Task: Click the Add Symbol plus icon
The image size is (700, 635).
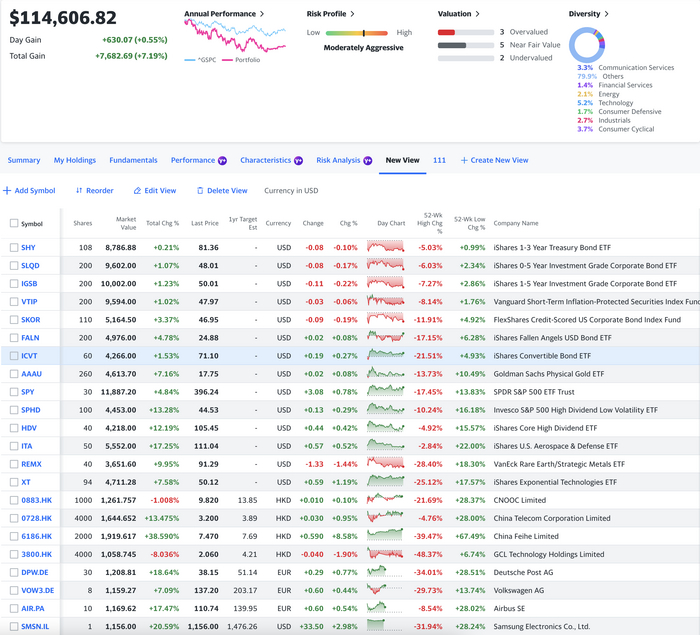Action: pyautogui.click(x=7, y=191)
